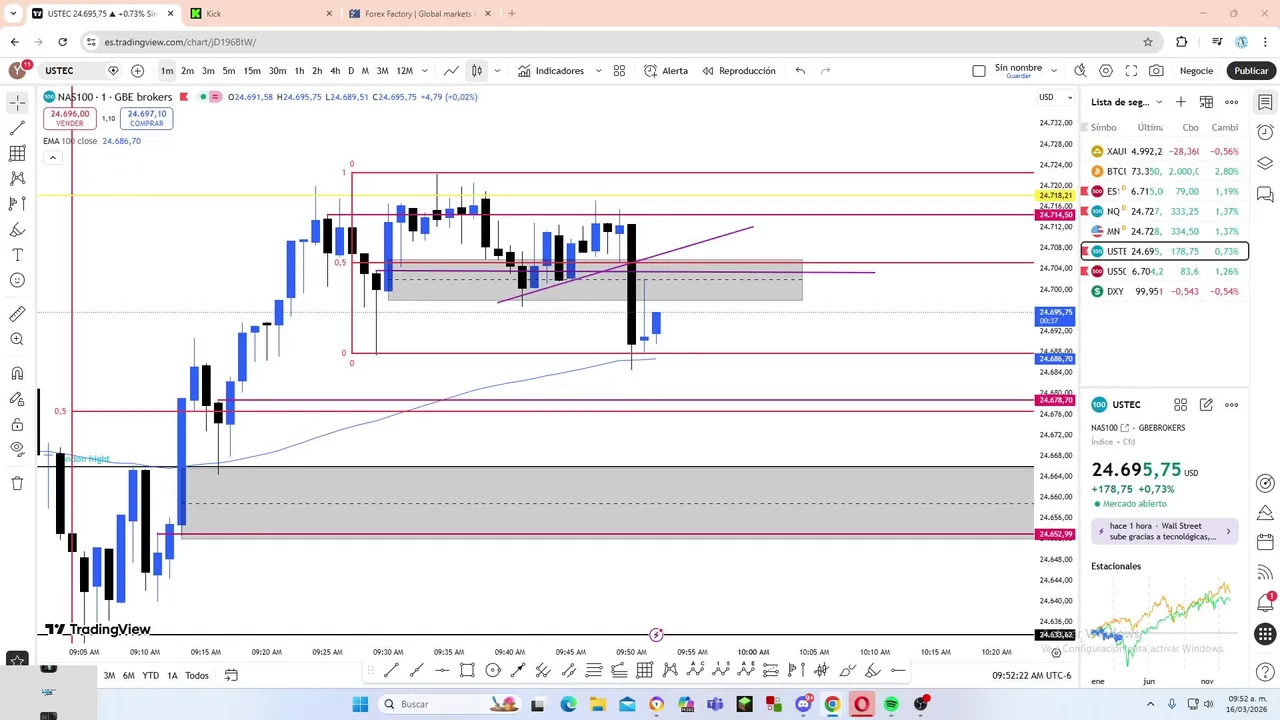This screenshot has width=1280, height=720.
Task: Expand chart type dropdown arrow
Action: click(497, 71)
